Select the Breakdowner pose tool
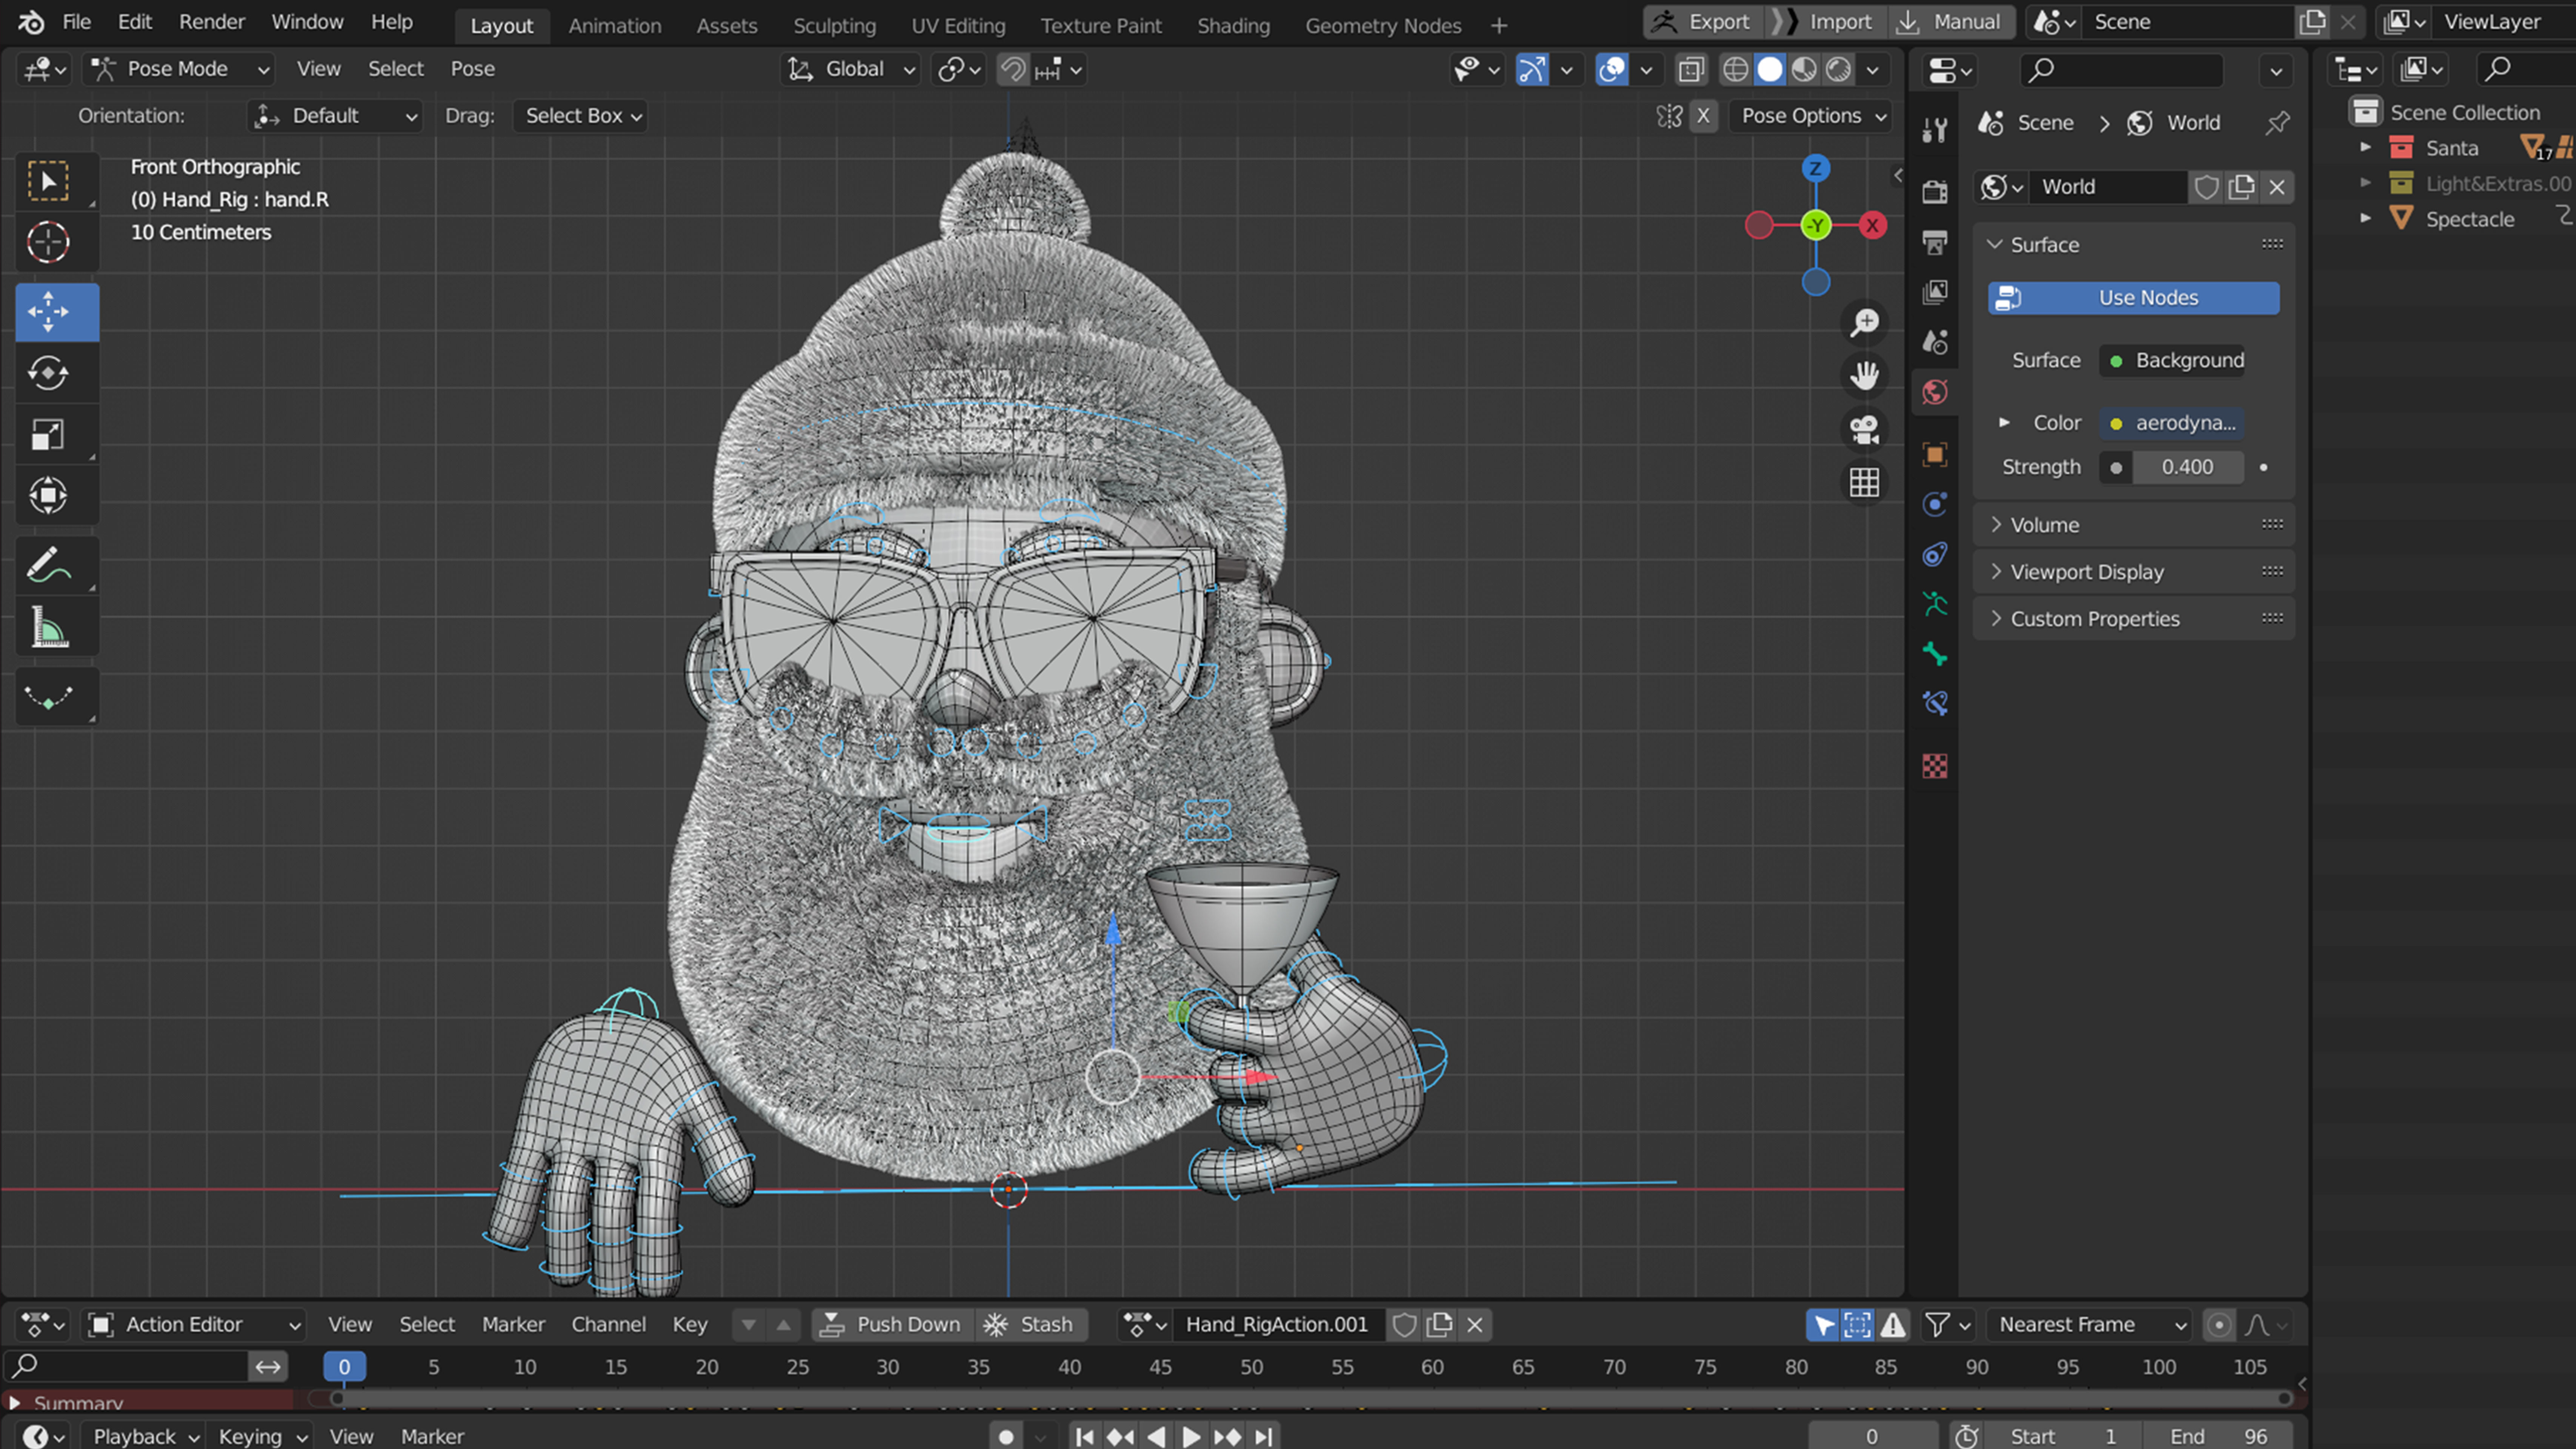2576x1449 pixels. [x=48, y=697]
